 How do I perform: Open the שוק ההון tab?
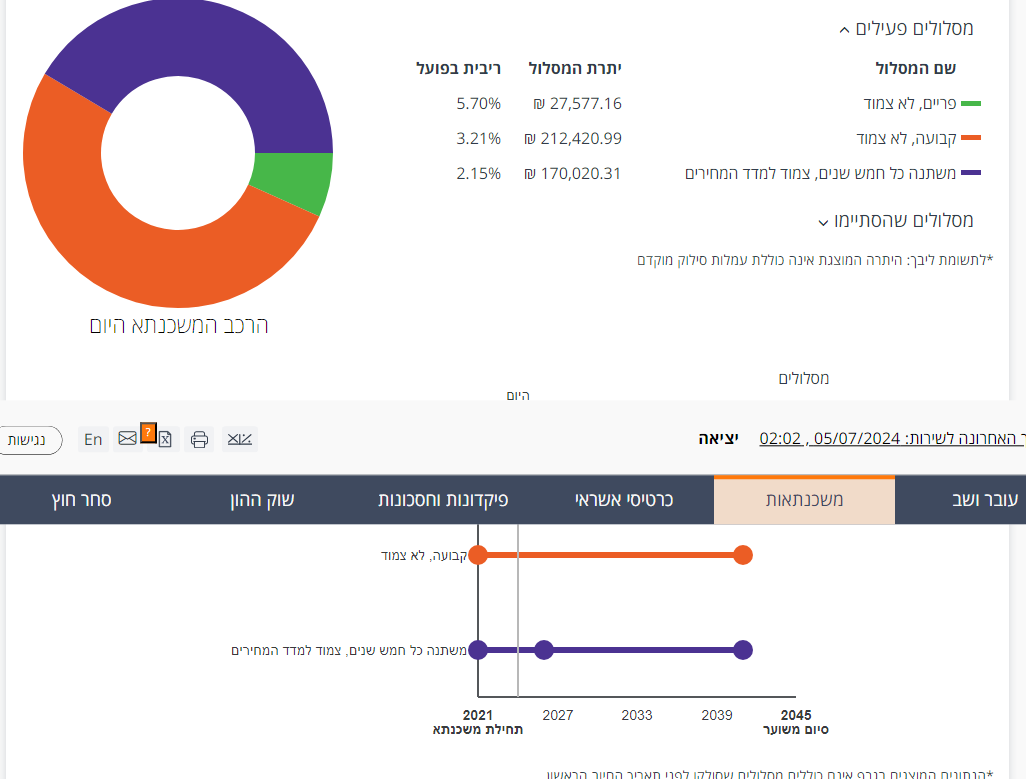(262, 500)
